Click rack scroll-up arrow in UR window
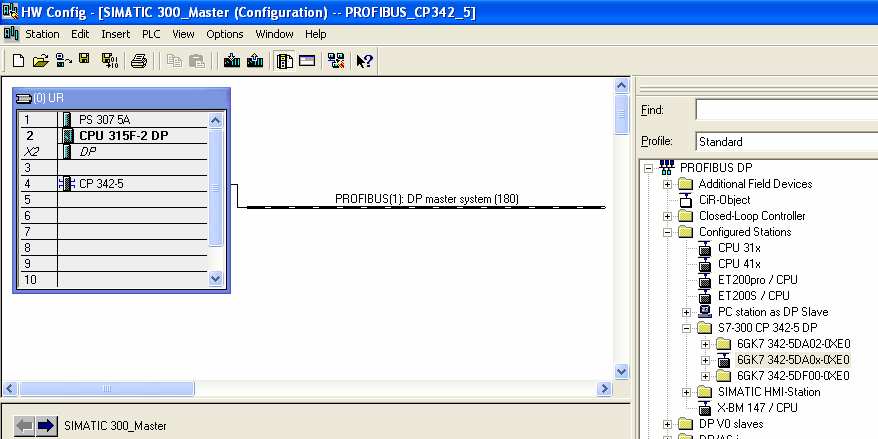 [x=216, y=120]
